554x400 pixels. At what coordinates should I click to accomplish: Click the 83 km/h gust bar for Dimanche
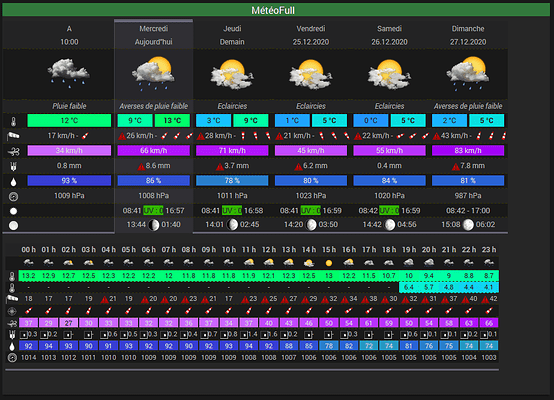coord(468,151)
